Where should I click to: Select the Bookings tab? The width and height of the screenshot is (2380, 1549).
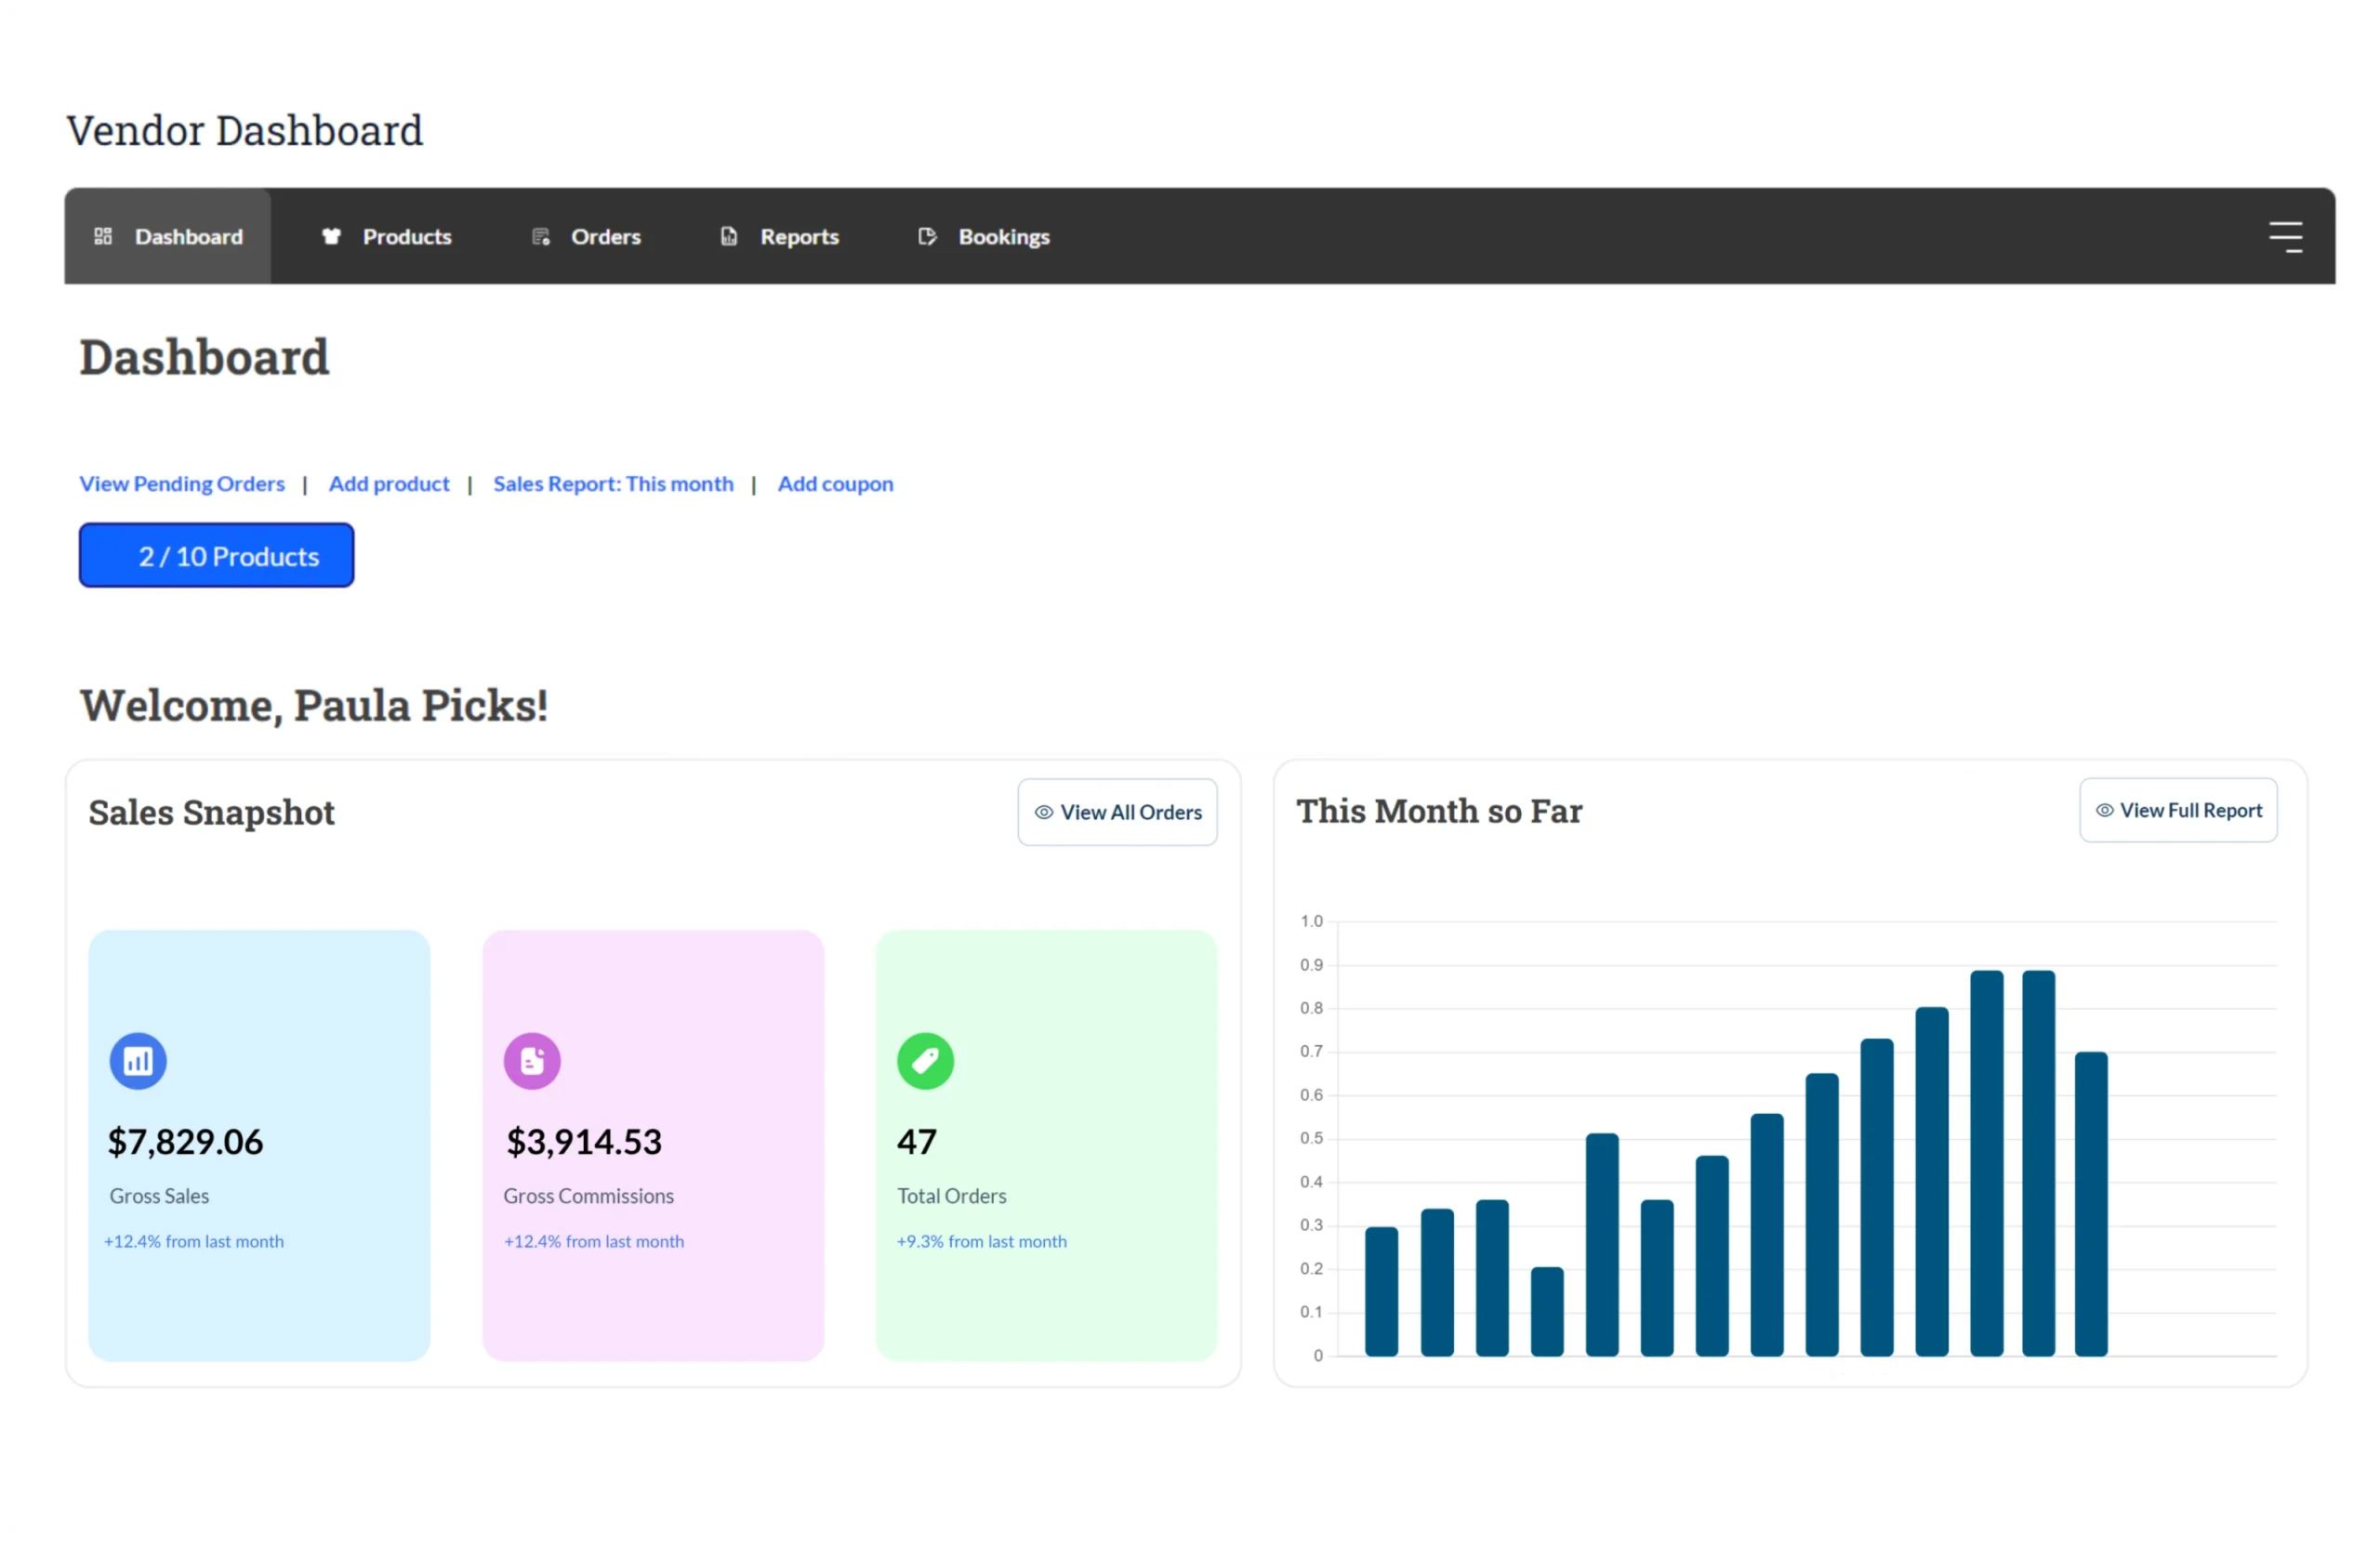(983, 236)
